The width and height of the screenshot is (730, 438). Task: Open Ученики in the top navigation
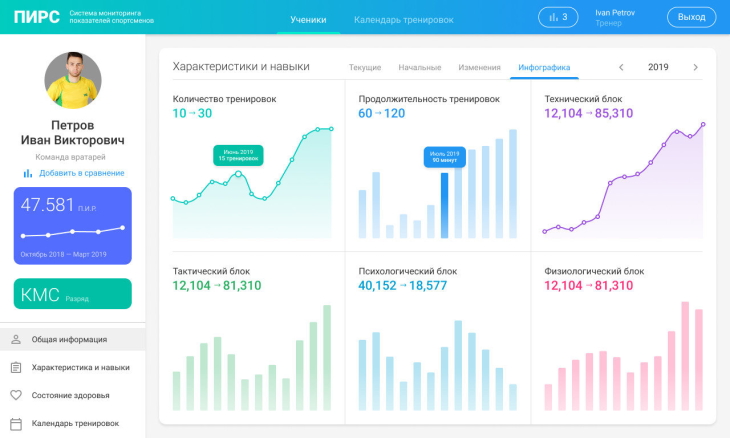coord(308,19)
